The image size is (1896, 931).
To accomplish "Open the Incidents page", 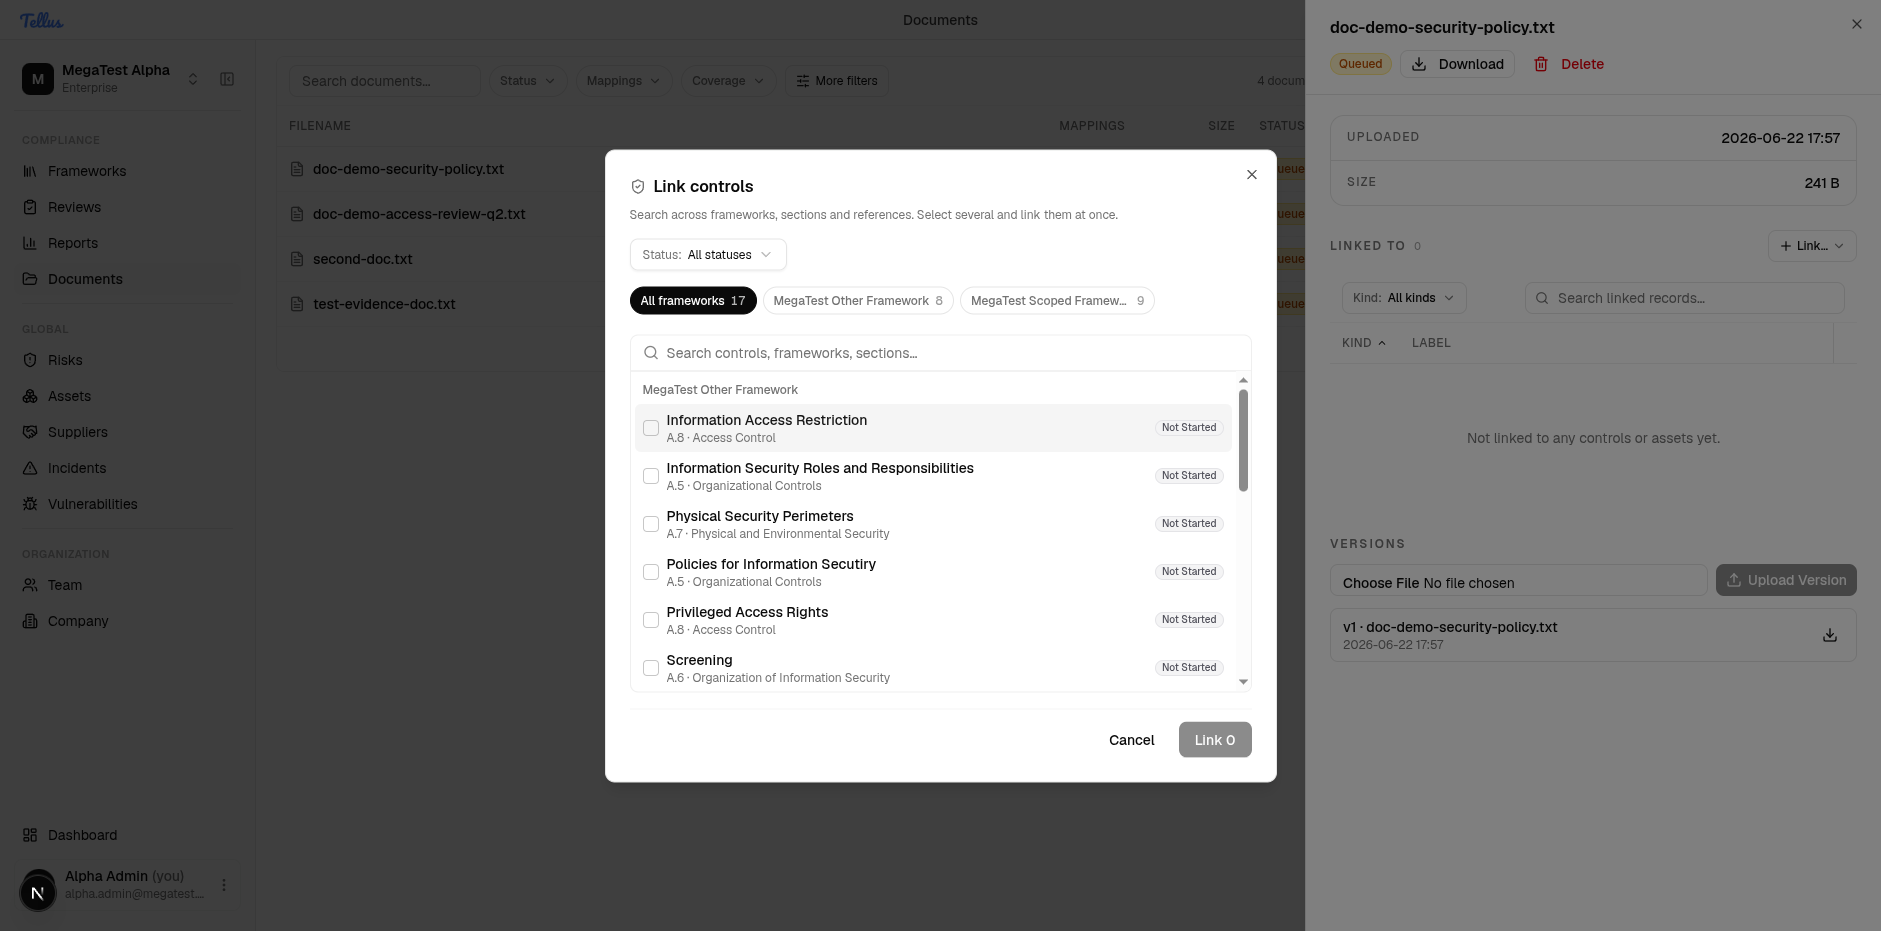I will click(x=76, y=468).
